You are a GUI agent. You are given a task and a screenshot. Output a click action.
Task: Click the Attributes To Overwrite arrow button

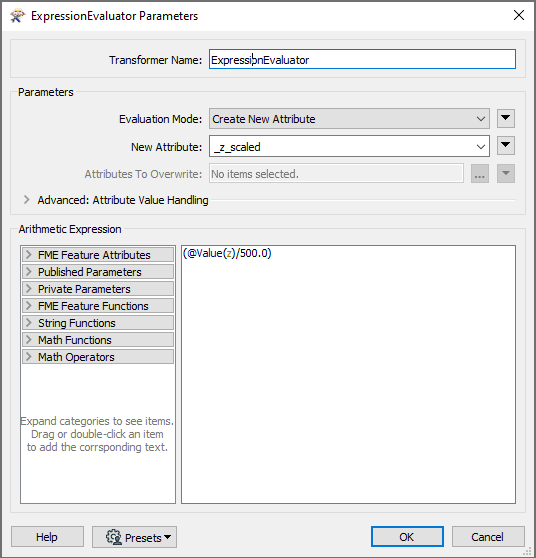pos(506,174)
